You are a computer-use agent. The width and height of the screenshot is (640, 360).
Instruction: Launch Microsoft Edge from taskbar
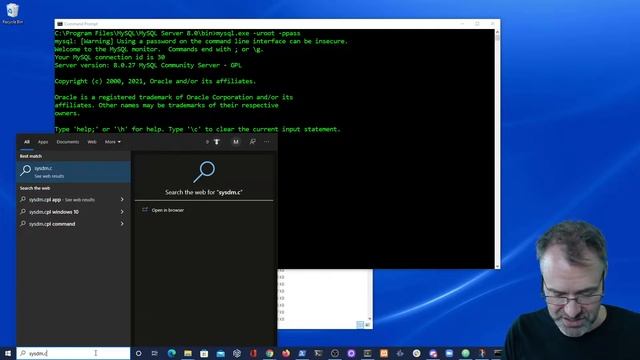click(x=171, y=353)
